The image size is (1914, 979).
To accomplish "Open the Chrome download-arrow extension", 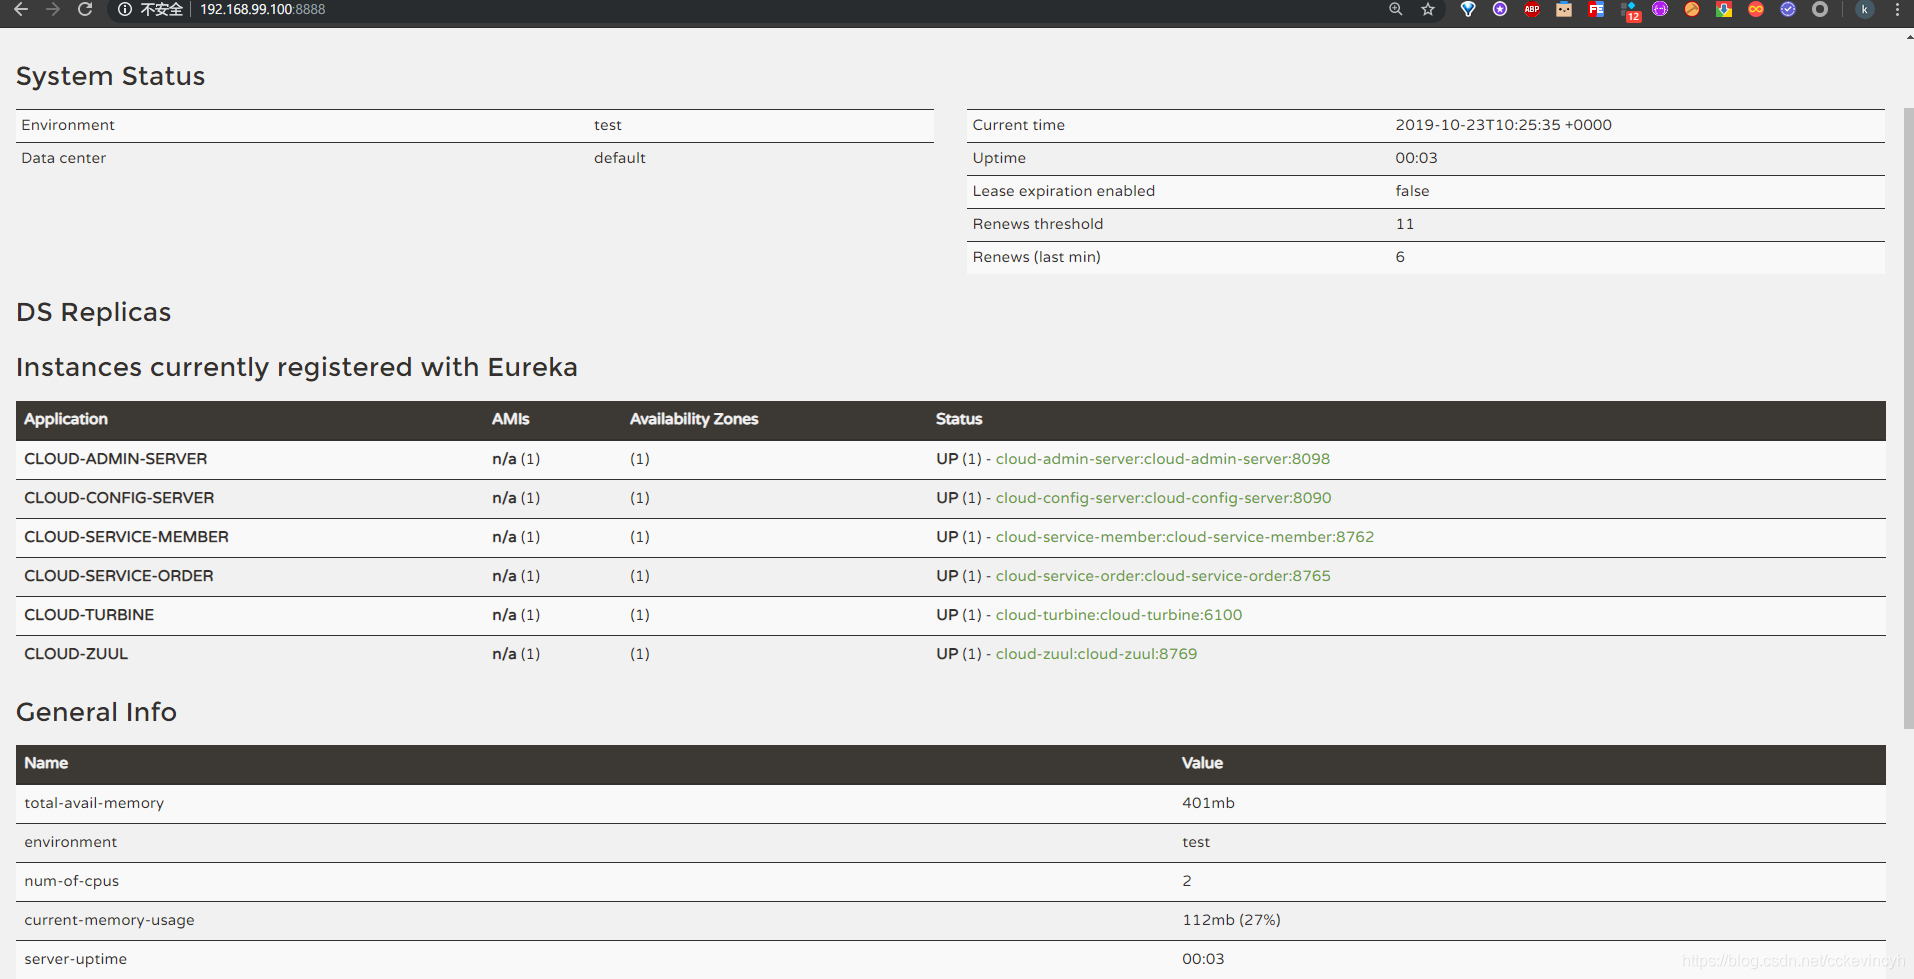I will point(1724,9).
